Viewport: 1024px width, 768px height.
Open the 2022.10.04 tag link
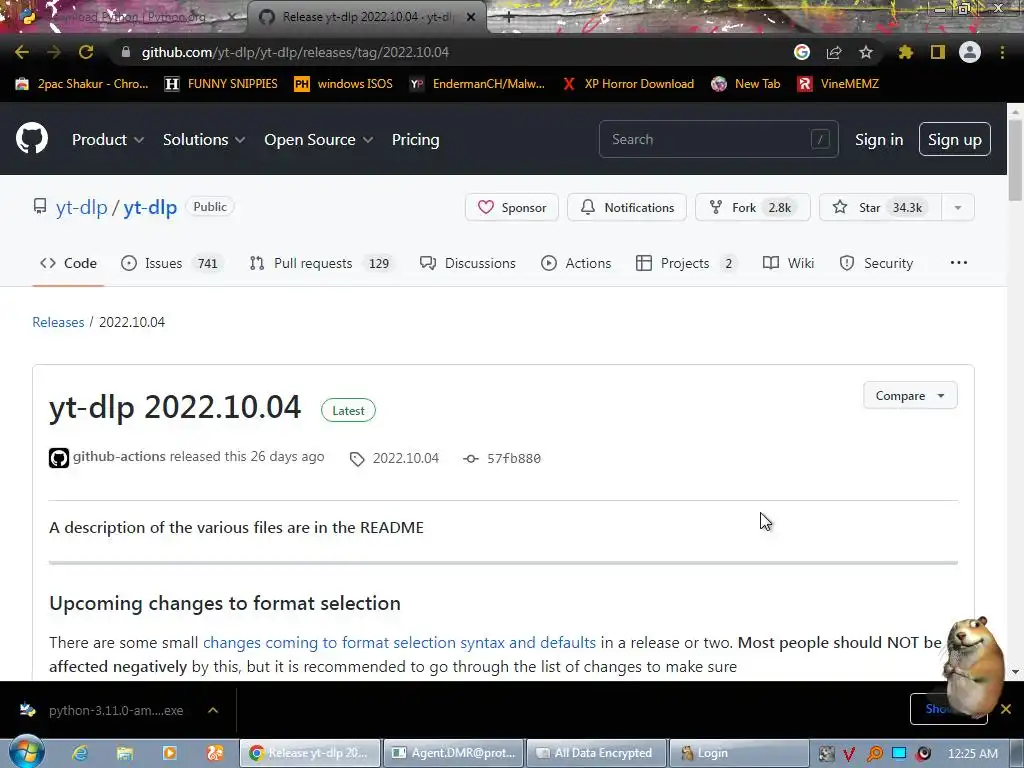point(406,458)
